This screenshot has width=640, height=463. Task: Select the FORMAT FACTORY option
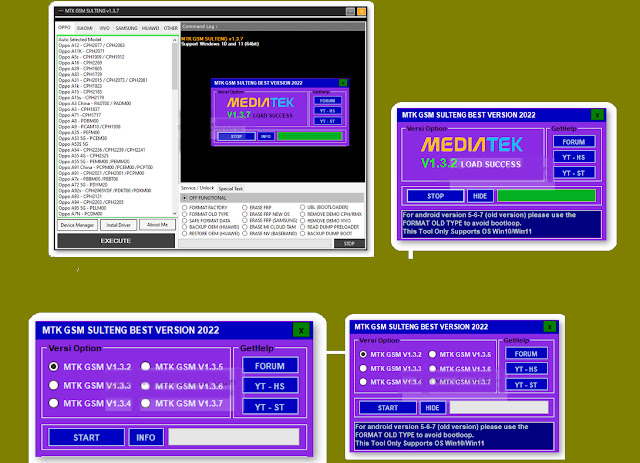click(x=205, y=208)
